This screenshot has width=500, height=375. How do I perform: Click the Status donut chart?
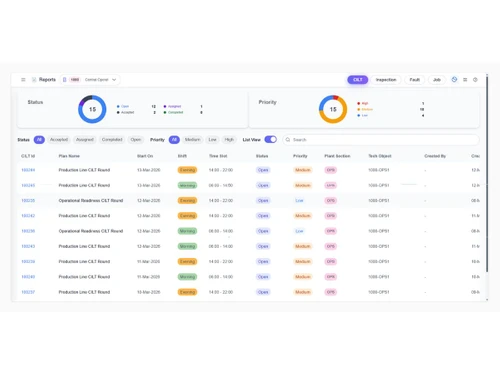[x=92, y=109]
